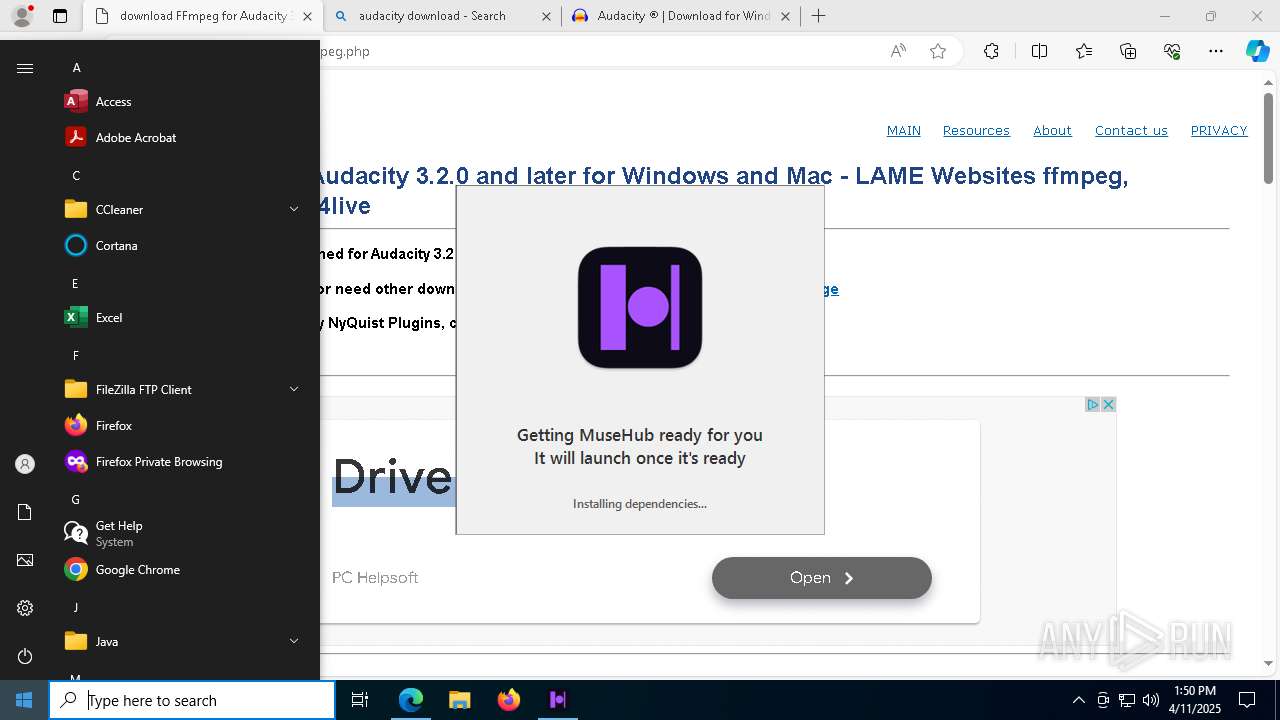Click the Start menu hamburger expand icon

click(25, 68)
